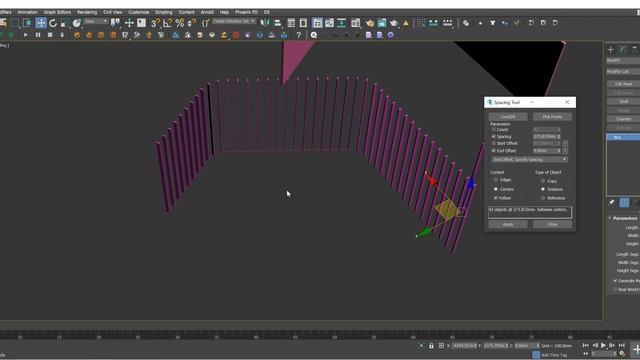Open the Arnold menu
The height and width of the screenshot is (360, 640).
click(207, 12)
